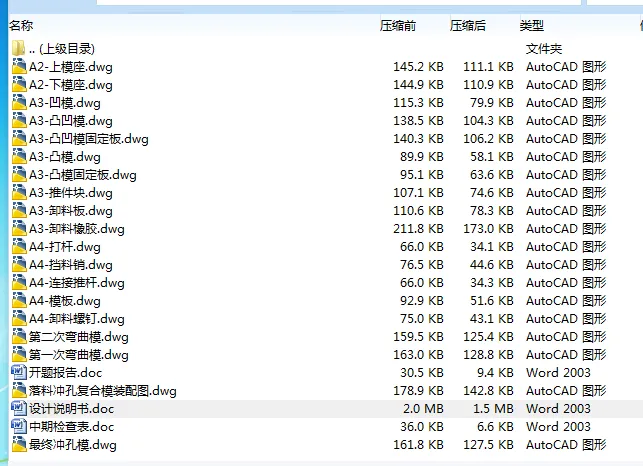Click the A3-卸料橡胶.dwg file icon
This screenshot has width=643, height=466.
coord(19,229)
